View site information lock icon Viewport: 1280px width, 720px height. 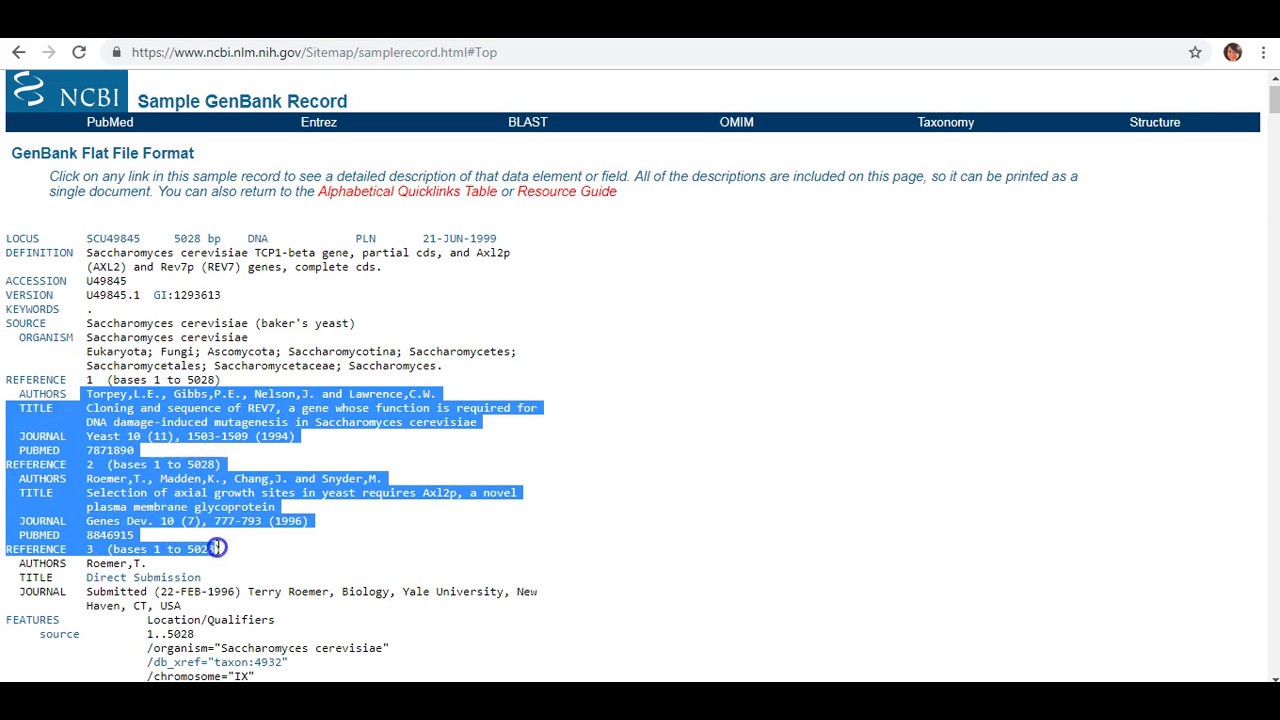117,52
